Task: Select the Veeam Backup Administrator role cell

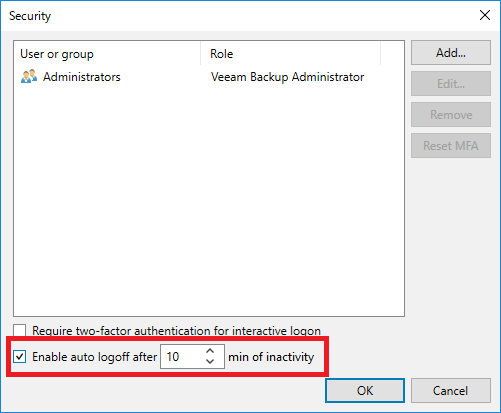Action: point(287,77)
